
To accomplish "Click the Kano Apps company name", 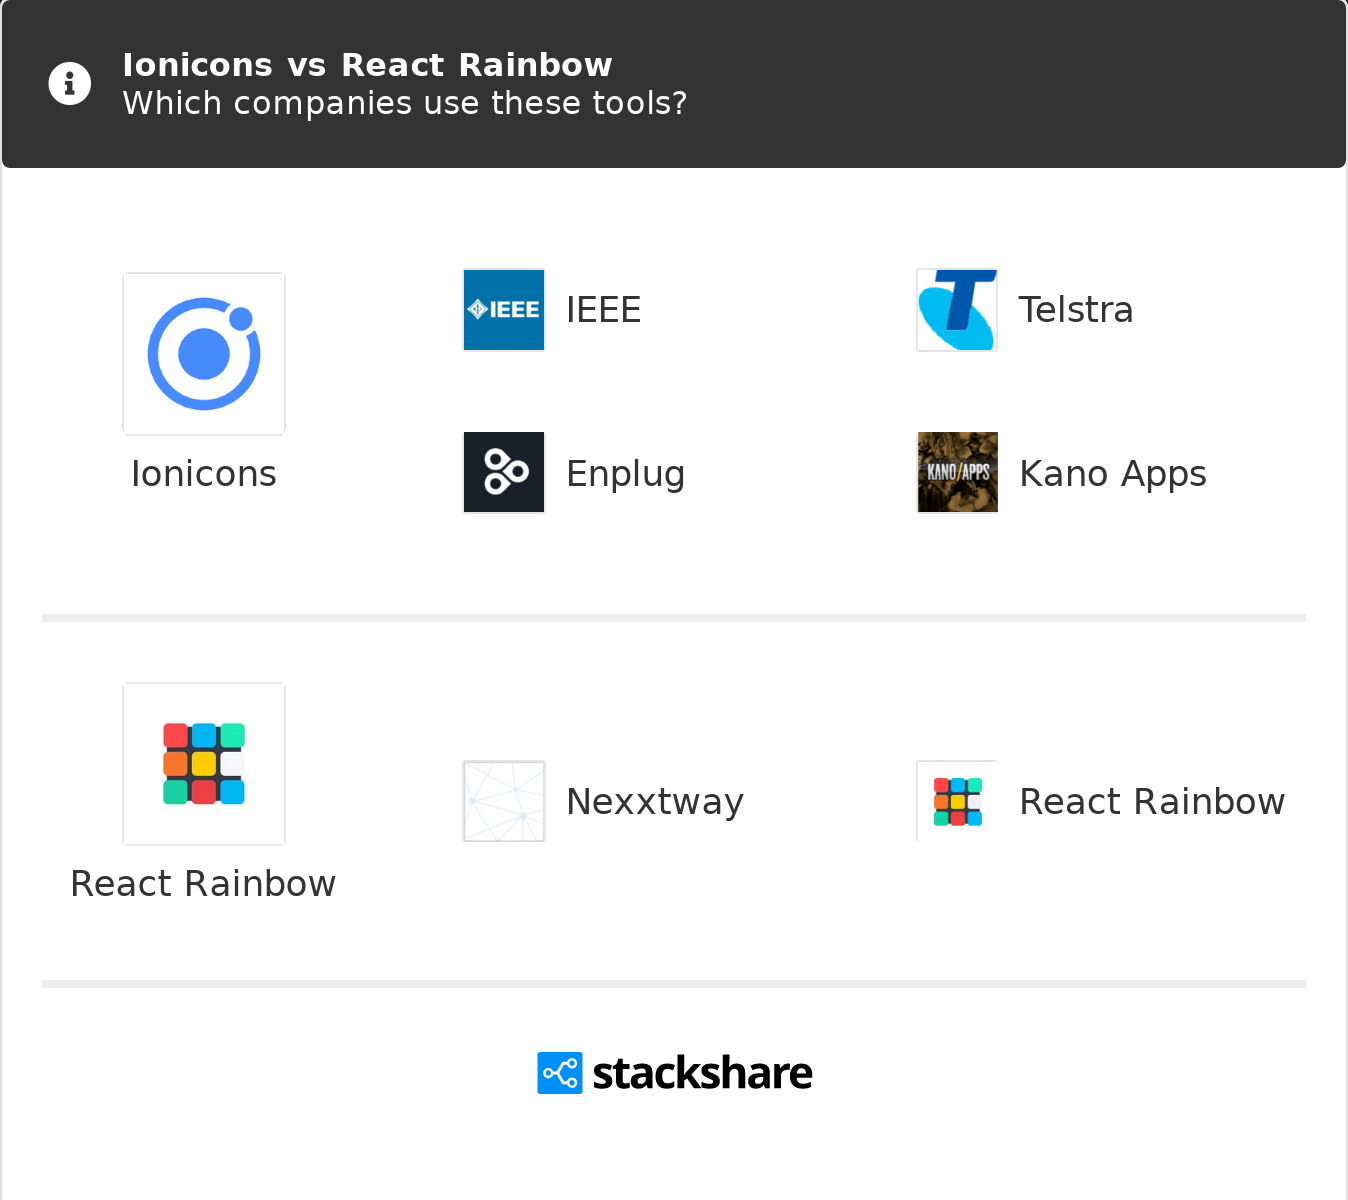I will pyautogui.click(x=1112, y=473).
